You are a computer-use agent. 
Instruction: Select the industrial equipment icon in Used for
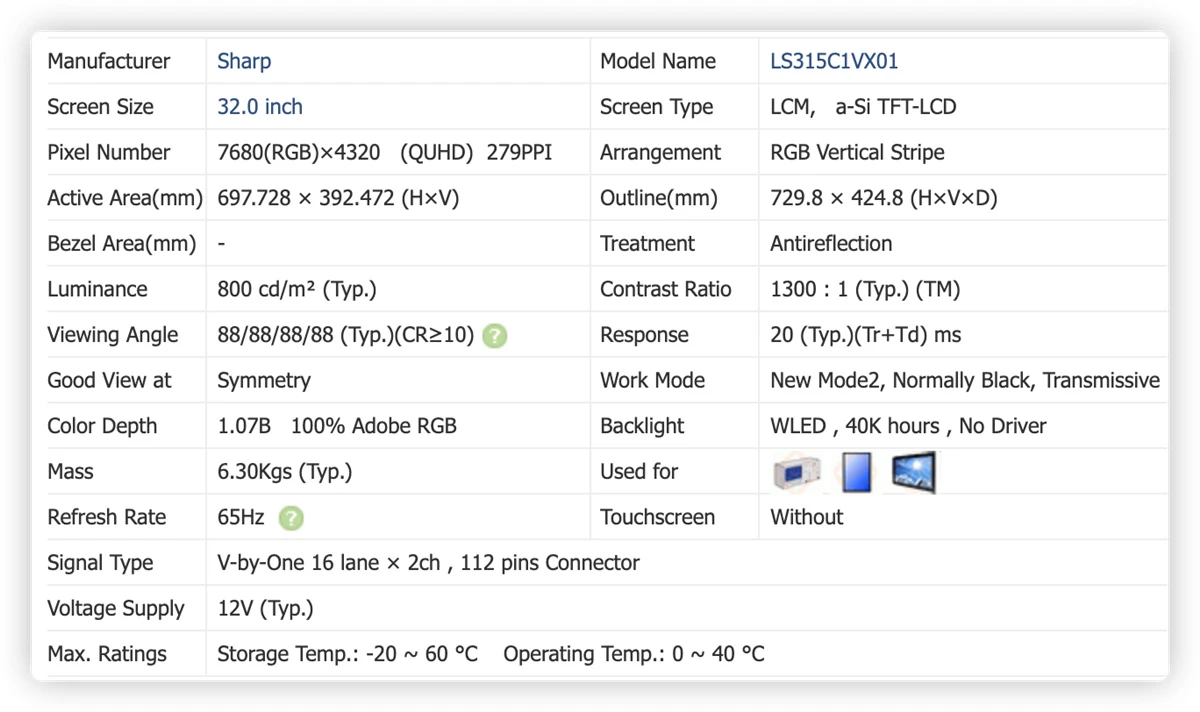point(797,473)
